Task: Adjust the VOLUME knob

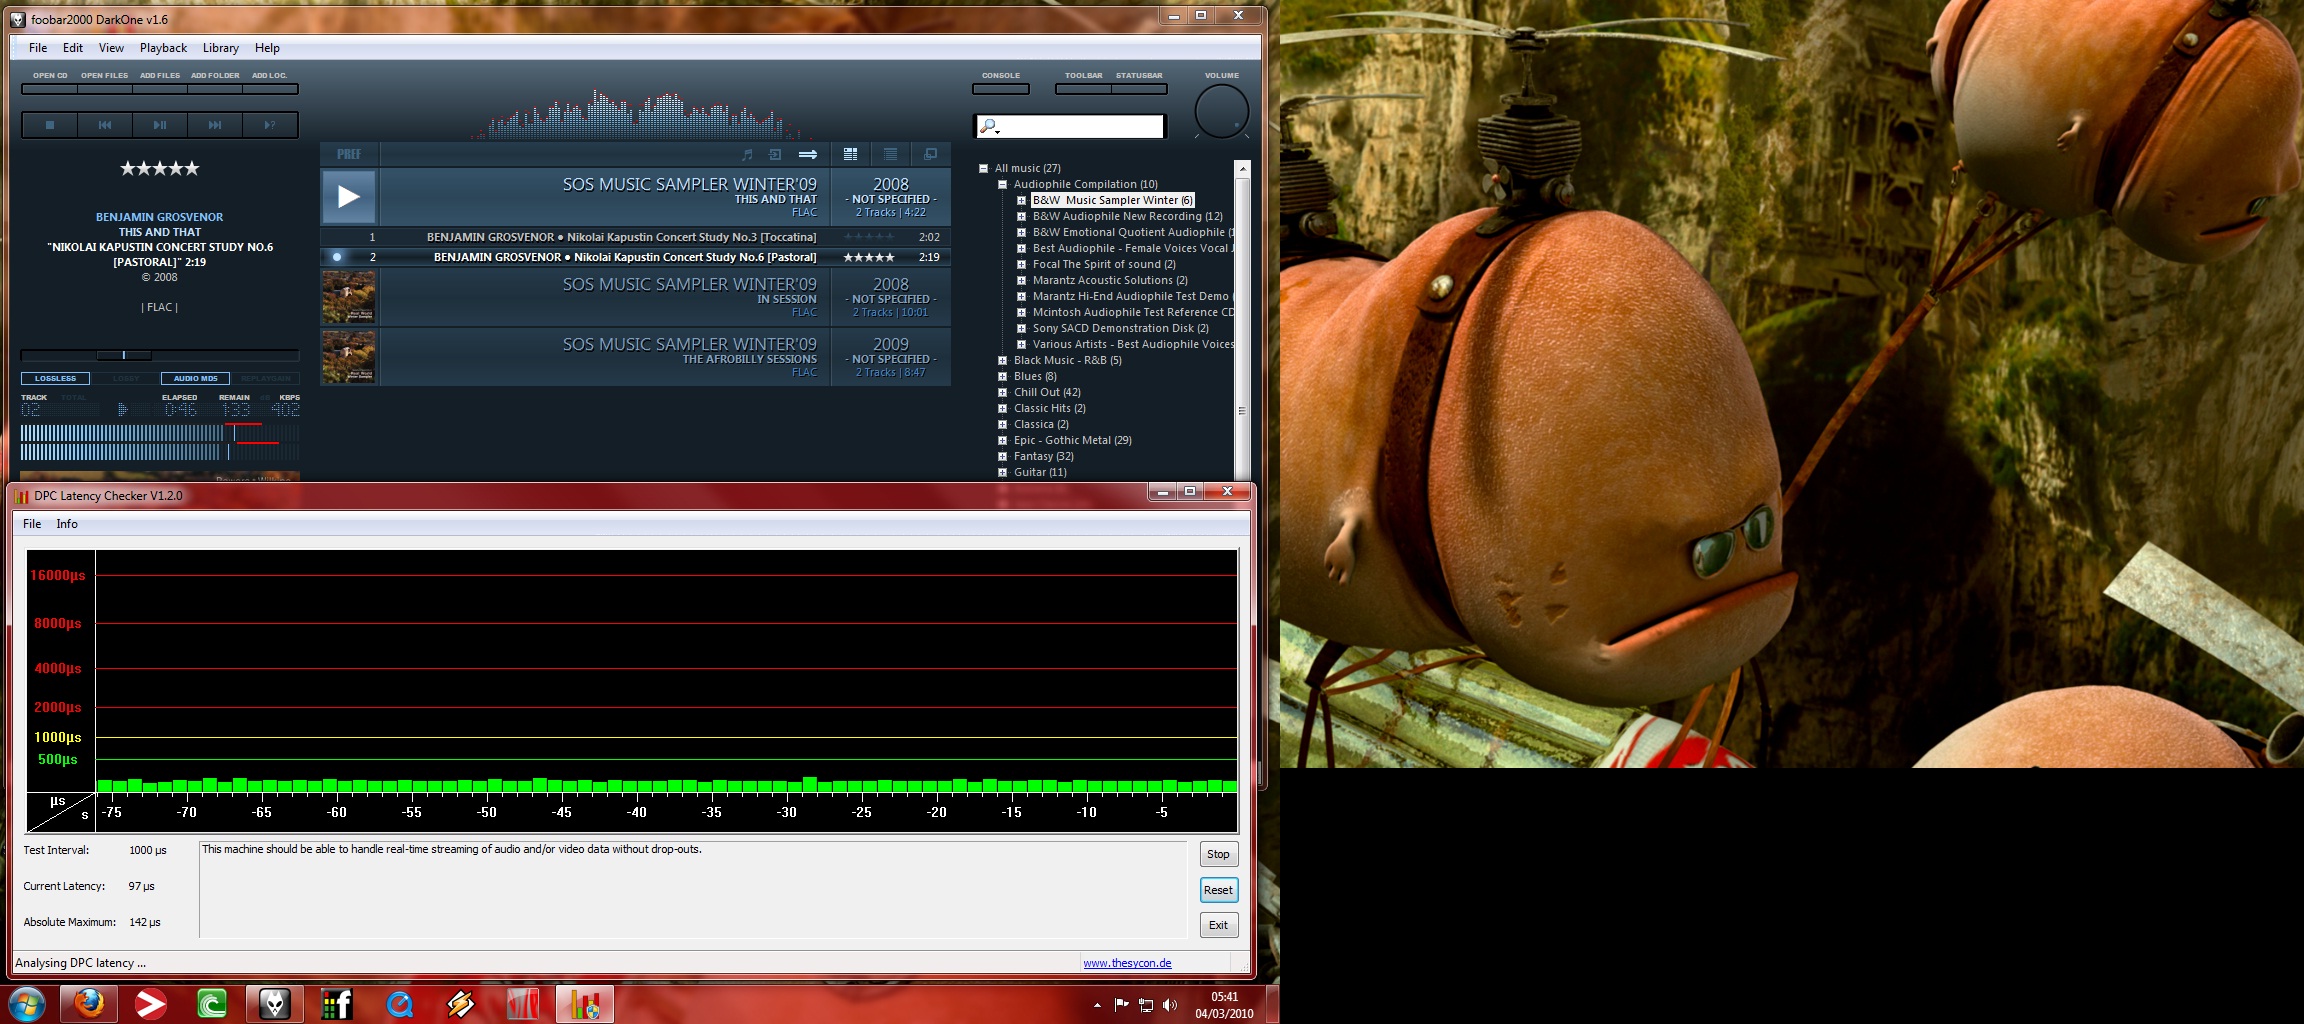Action: pos(1222,112)
